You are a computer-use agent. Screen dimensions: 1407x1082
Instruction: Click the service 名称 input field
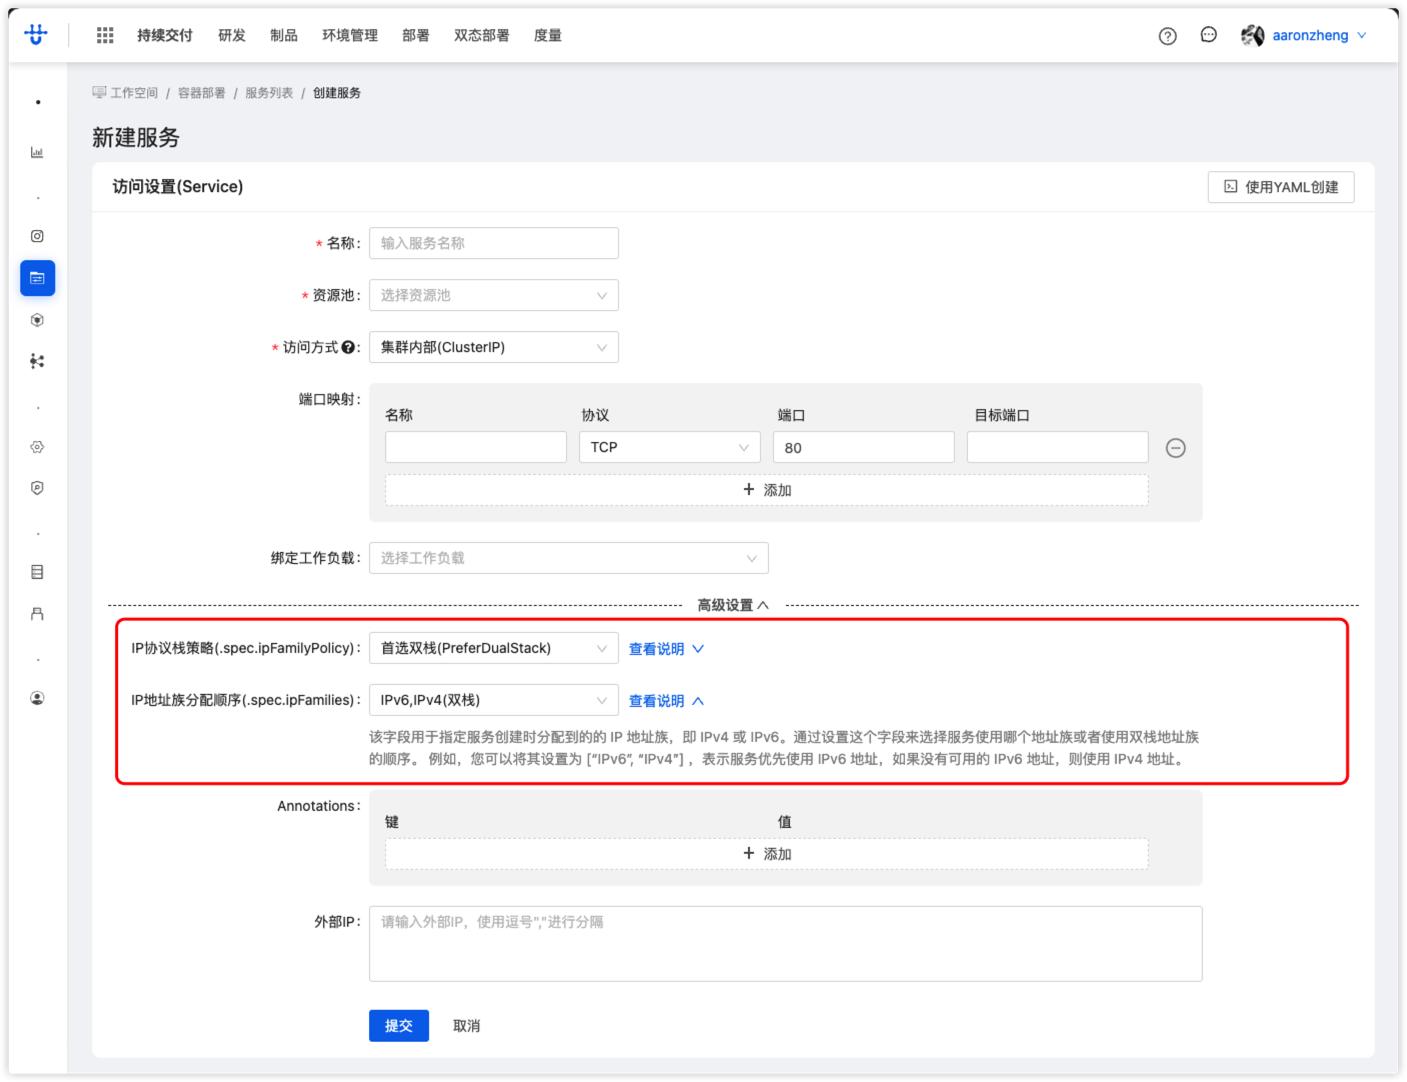493,243
